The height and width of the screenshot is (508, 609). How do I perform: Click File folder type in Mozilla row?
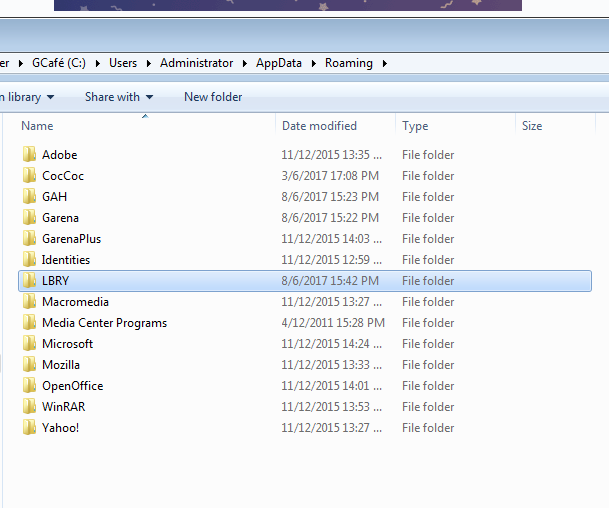(428, 364)
